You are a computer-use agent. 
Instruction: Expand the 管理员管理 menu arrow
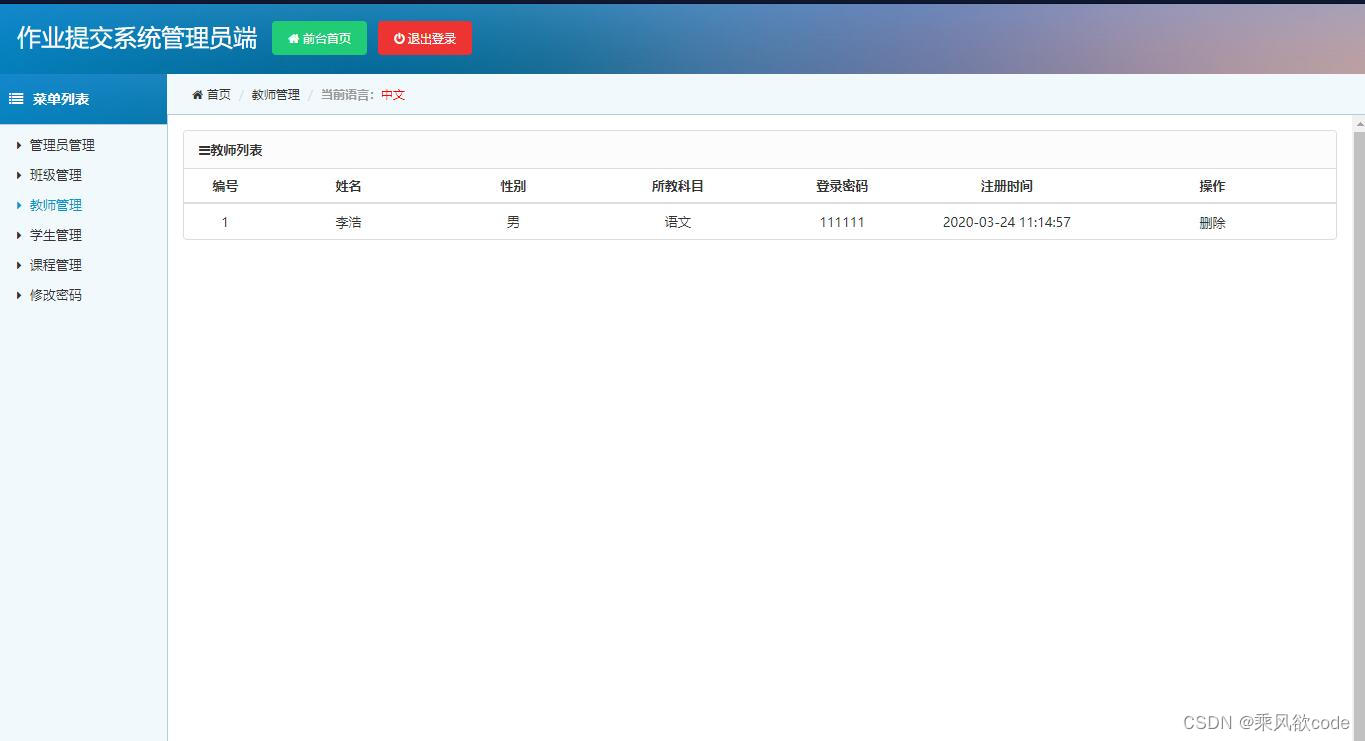[x=18, y=145]
